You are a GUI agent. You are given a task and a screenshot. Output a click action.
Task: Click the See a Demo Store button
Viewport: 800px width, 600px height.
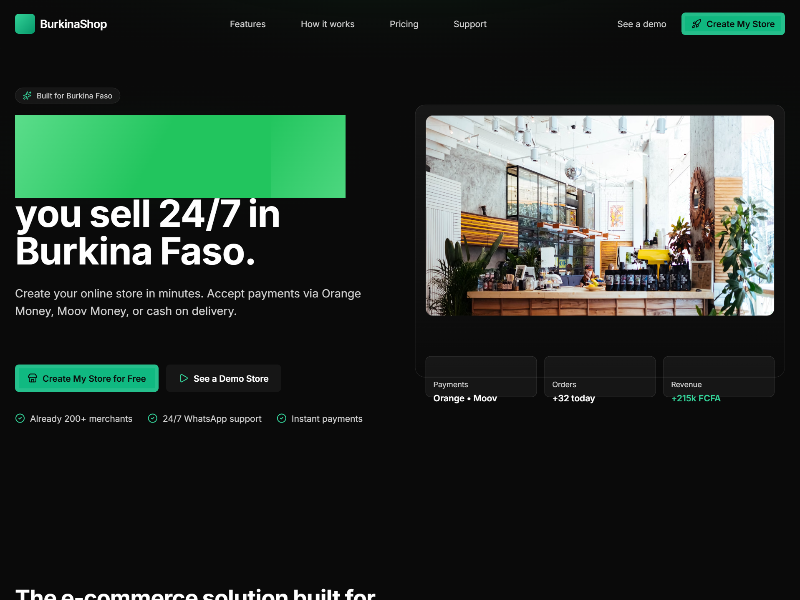coord(223,378)
